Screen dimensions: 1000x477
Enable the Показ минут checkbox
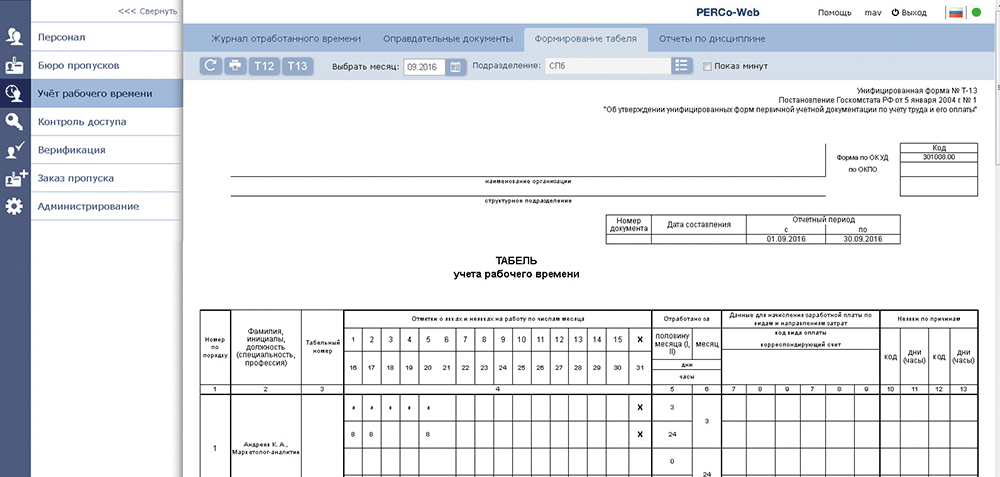coord(707,66)
